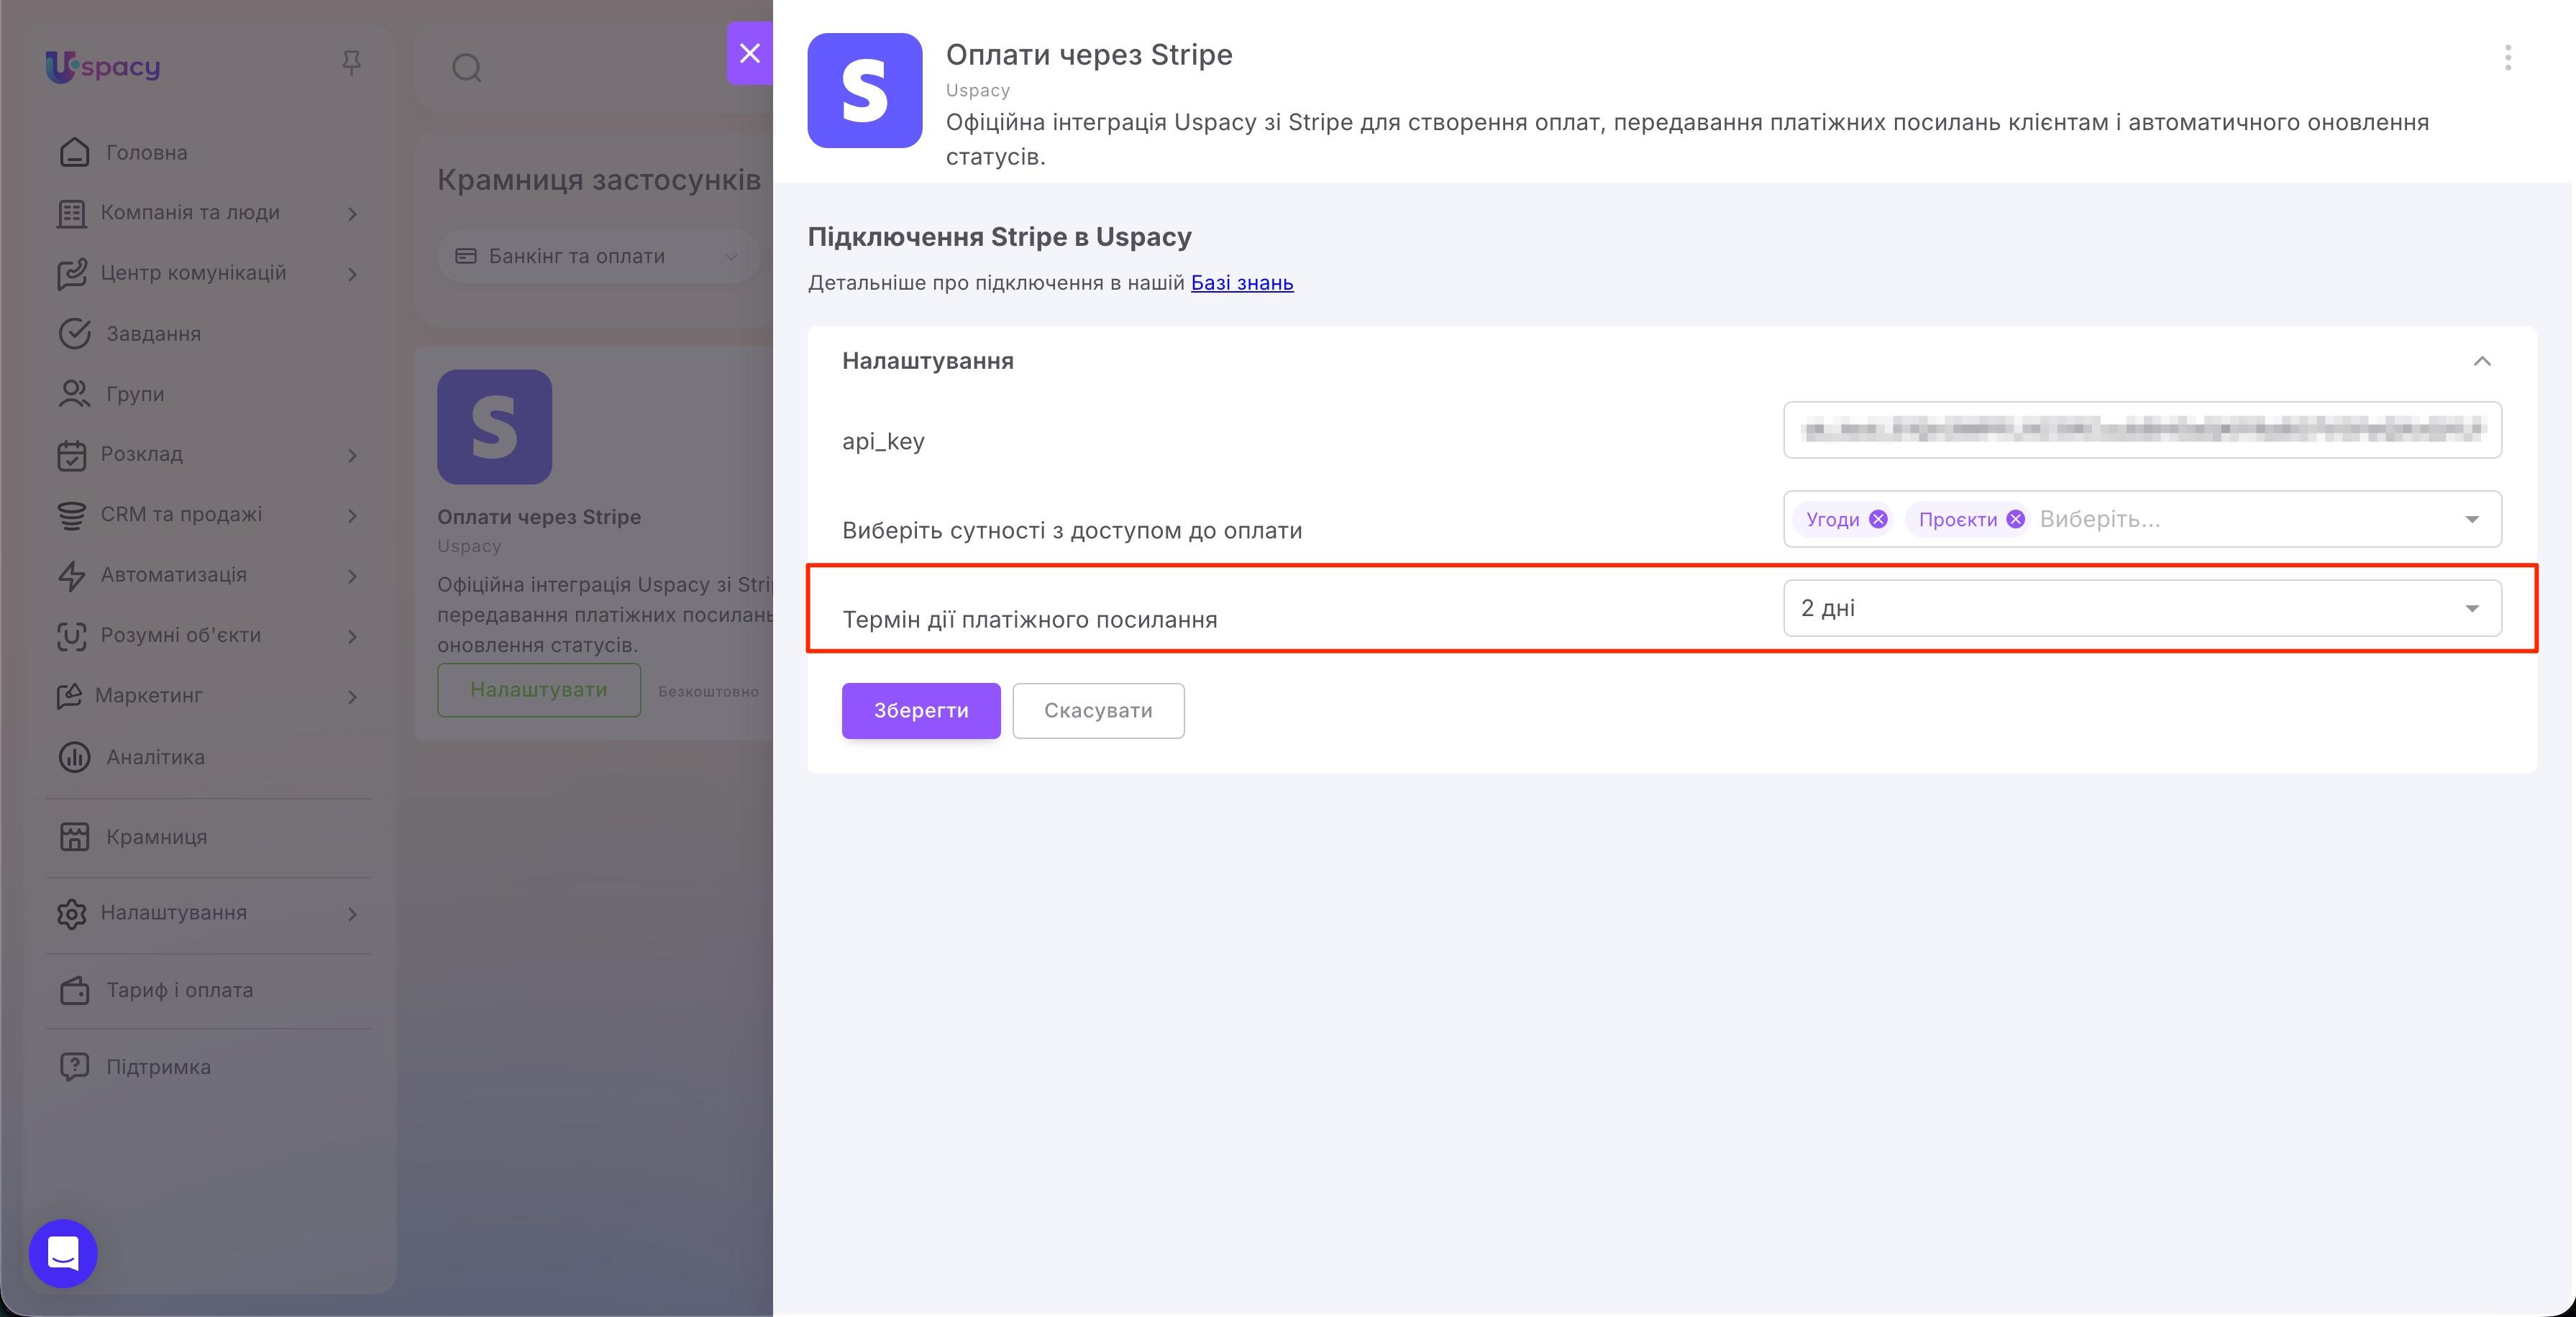This screenshot has height=1317, width=2576.
Task: Click the Крамниця store icon
Action: [74, 837]
